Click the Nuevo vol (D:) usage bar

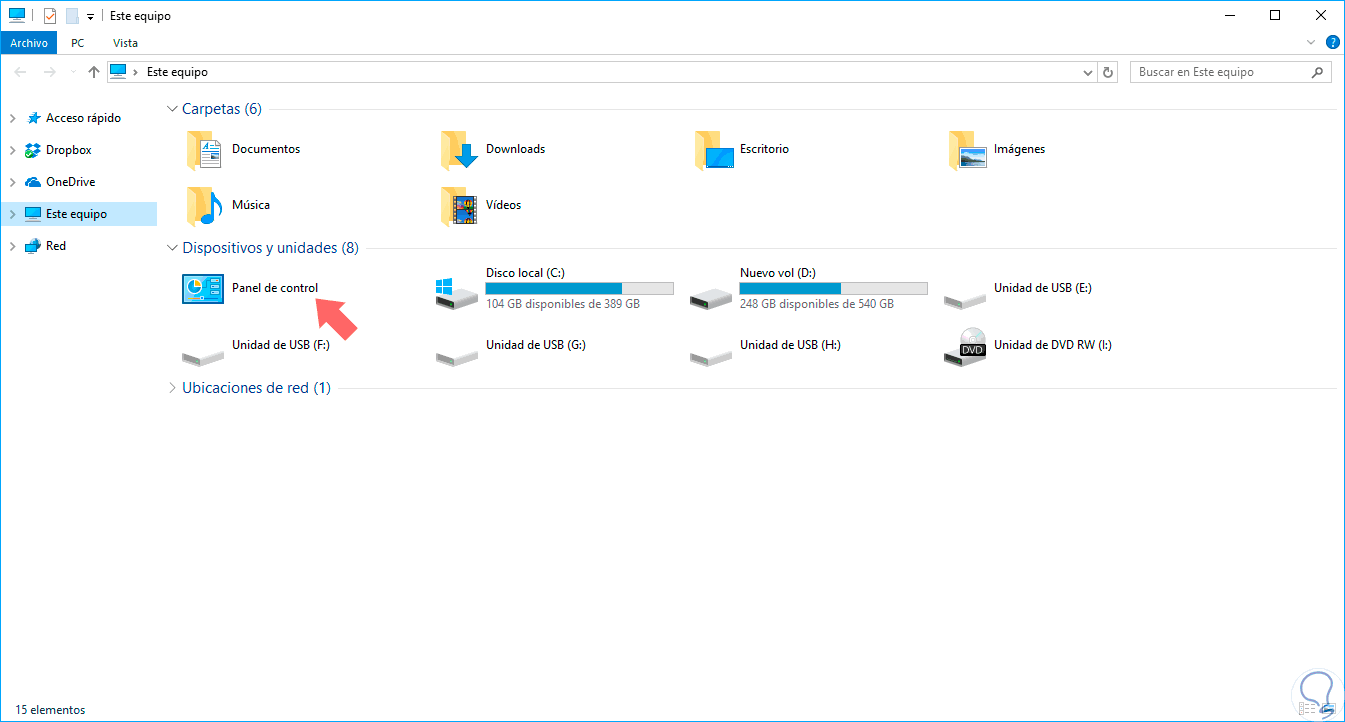(x=834, y=288)
